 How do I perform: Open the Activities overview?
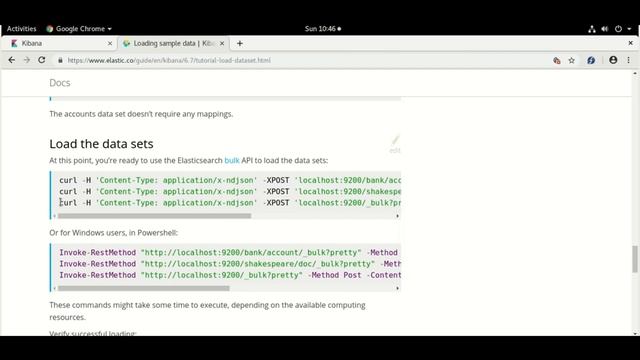tap(22, 29)
